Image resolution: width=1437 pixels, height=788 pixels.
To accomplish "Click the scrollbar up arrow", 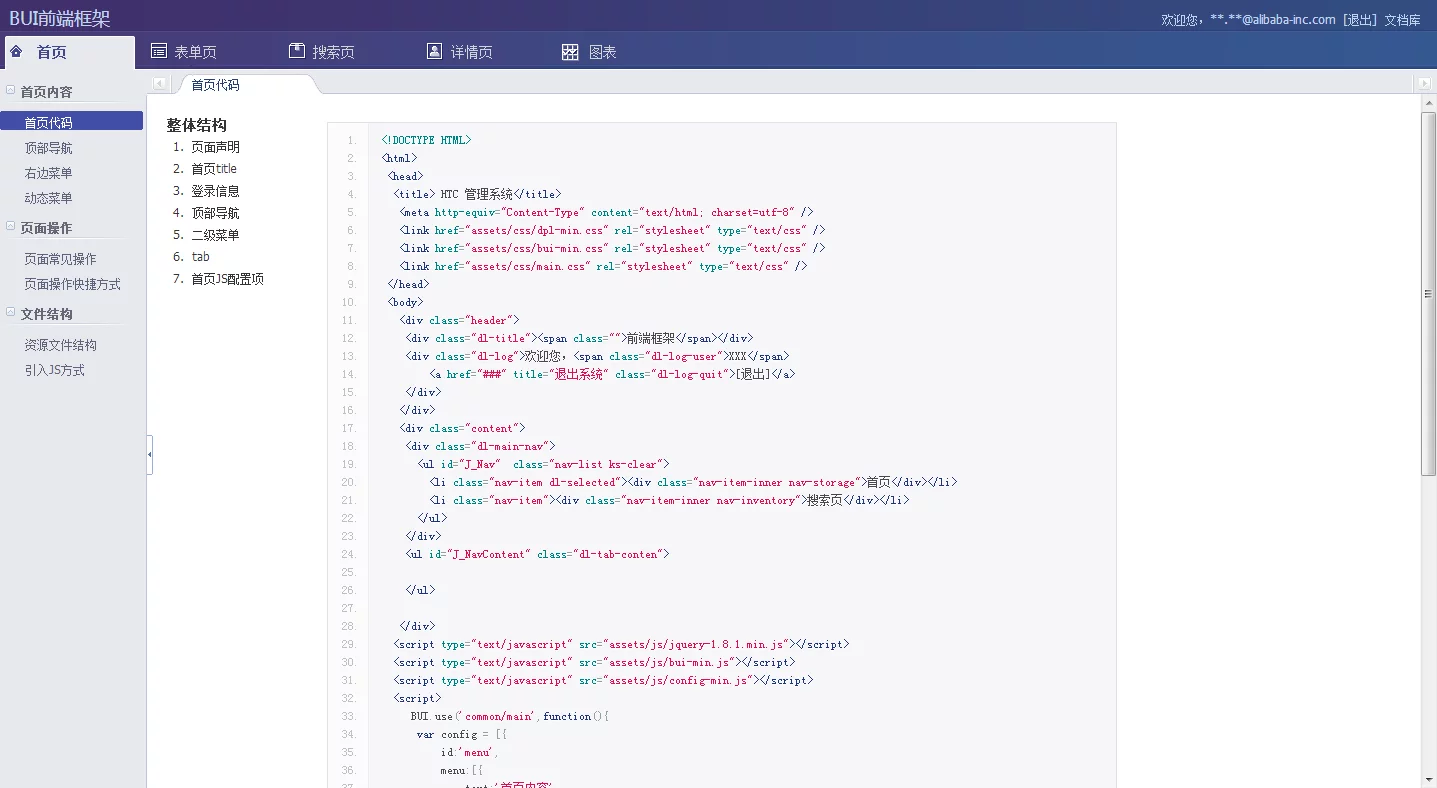I will 1429,103.
